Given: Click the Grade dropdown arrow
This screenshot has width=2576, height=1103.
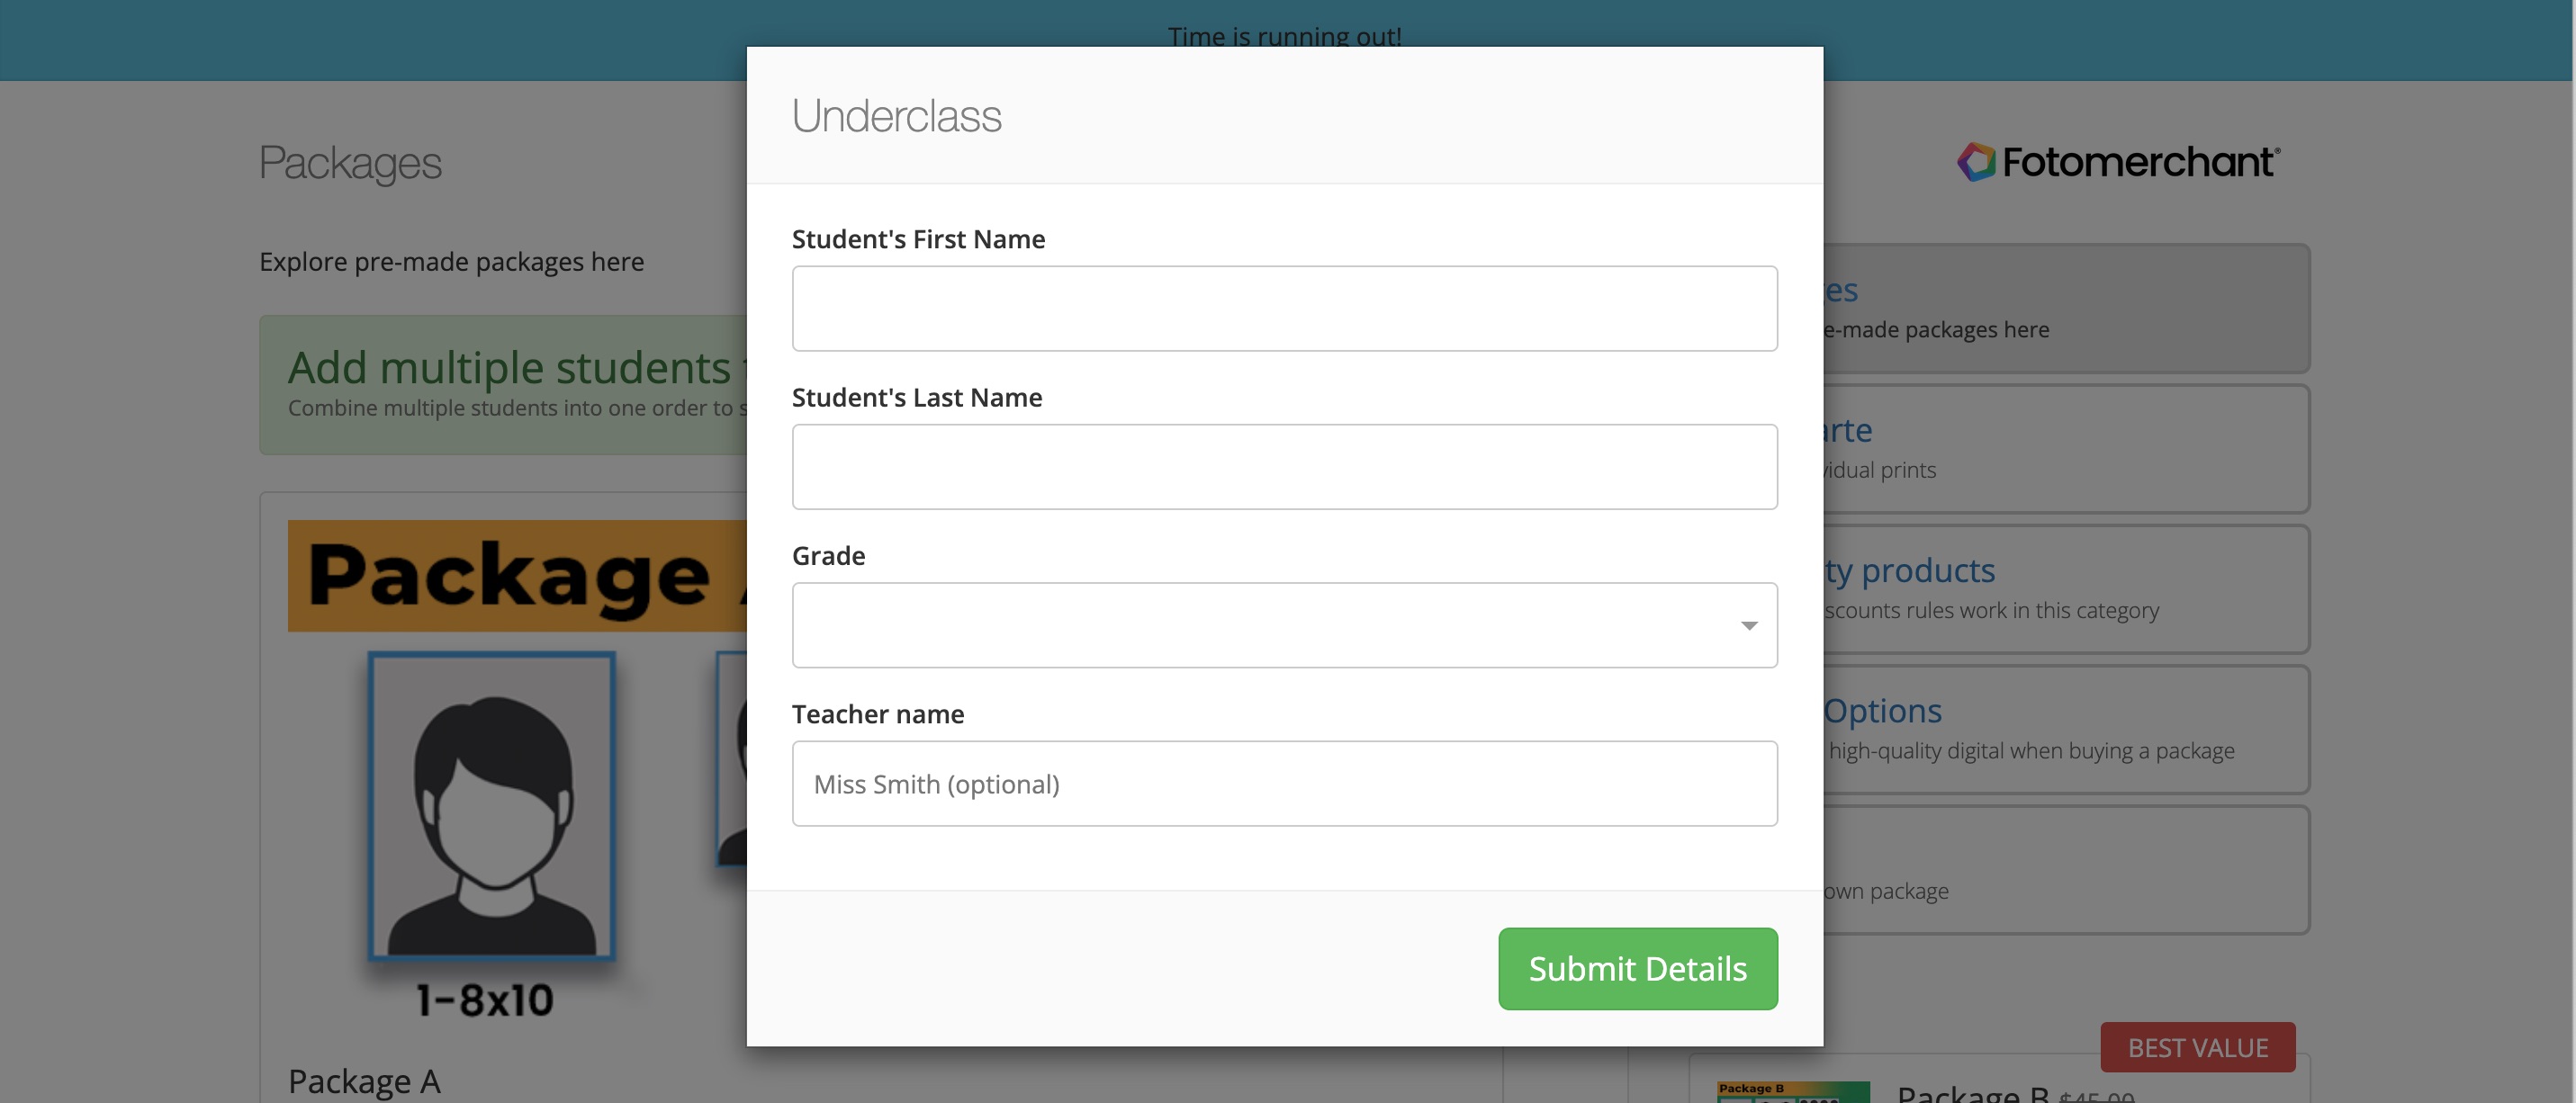Looking at the screenshot, I should (x=1749, y=626).
